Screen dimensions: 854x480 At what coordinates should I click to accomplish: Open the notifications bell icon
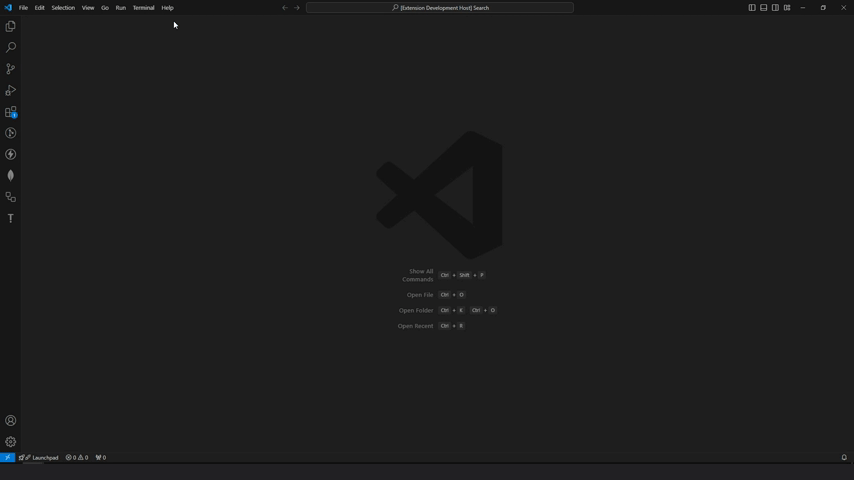tap(844, 458)
